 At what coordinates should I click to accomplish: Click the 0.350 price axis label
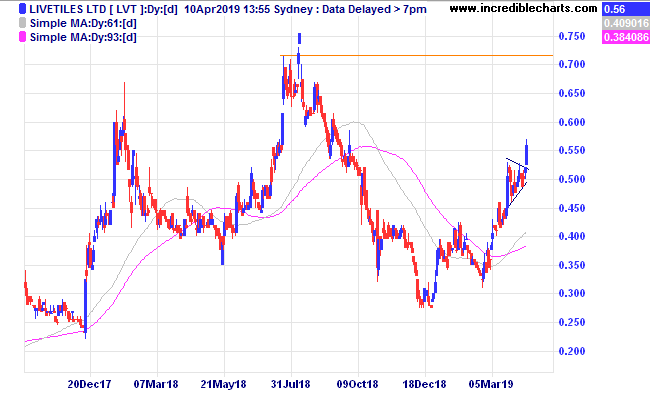pyautogui.click(x=572, y=265)
